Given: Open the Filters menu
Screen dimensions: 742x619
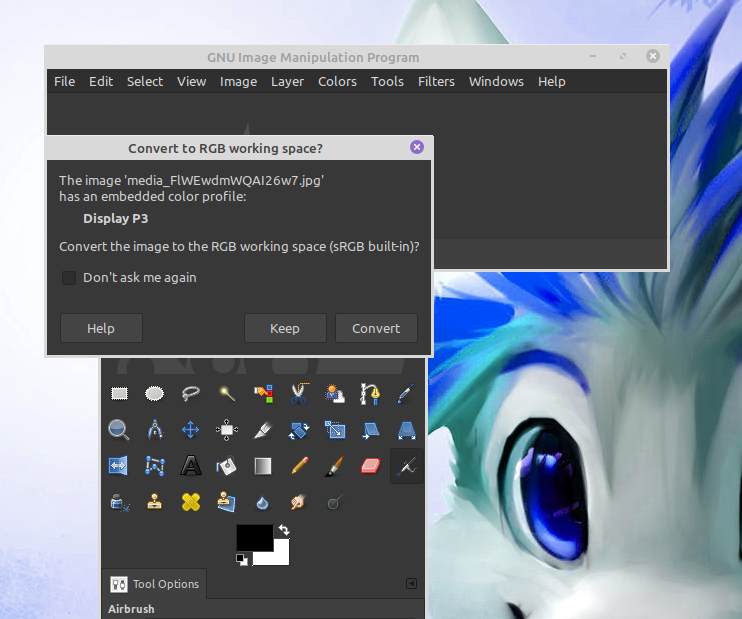Looking at the screenshot, I should [x=436, y=81].
